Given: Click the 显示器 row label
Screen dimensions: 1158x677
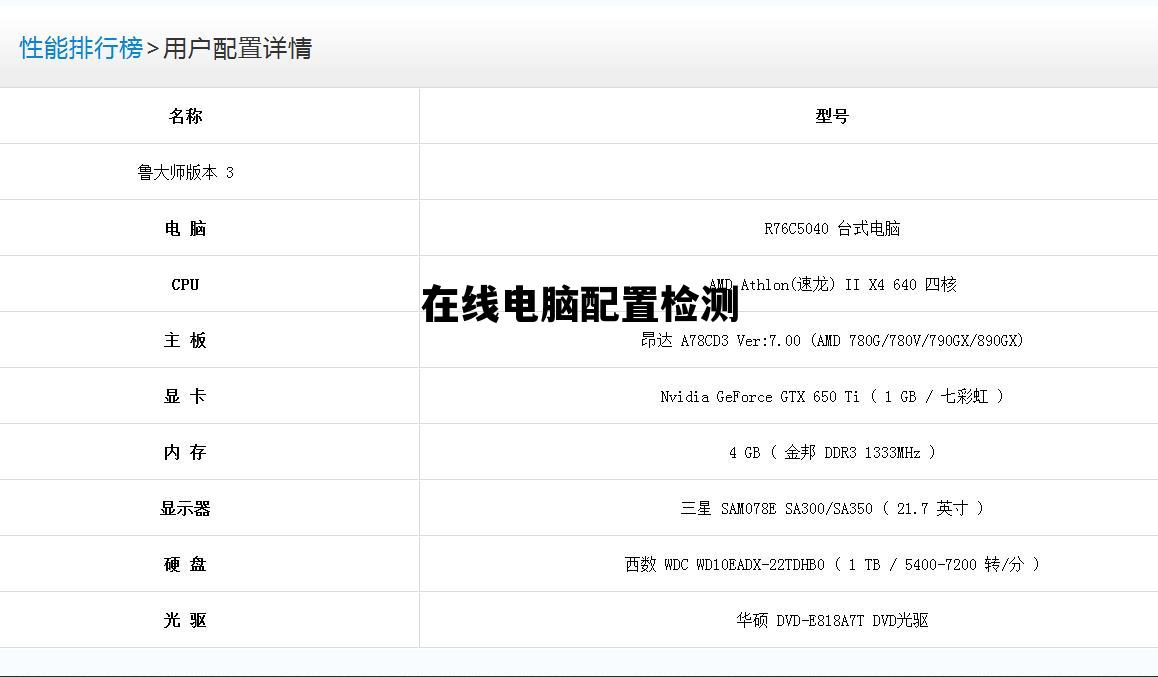Looking at the screenshot, I should pos(185,509).
